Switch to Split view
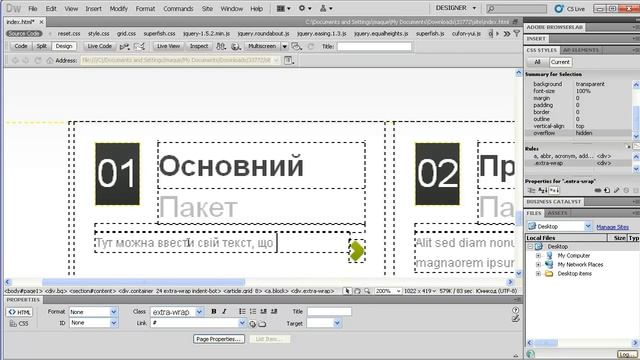This screenshot has height=360, width=640. [x=41, y=46]
